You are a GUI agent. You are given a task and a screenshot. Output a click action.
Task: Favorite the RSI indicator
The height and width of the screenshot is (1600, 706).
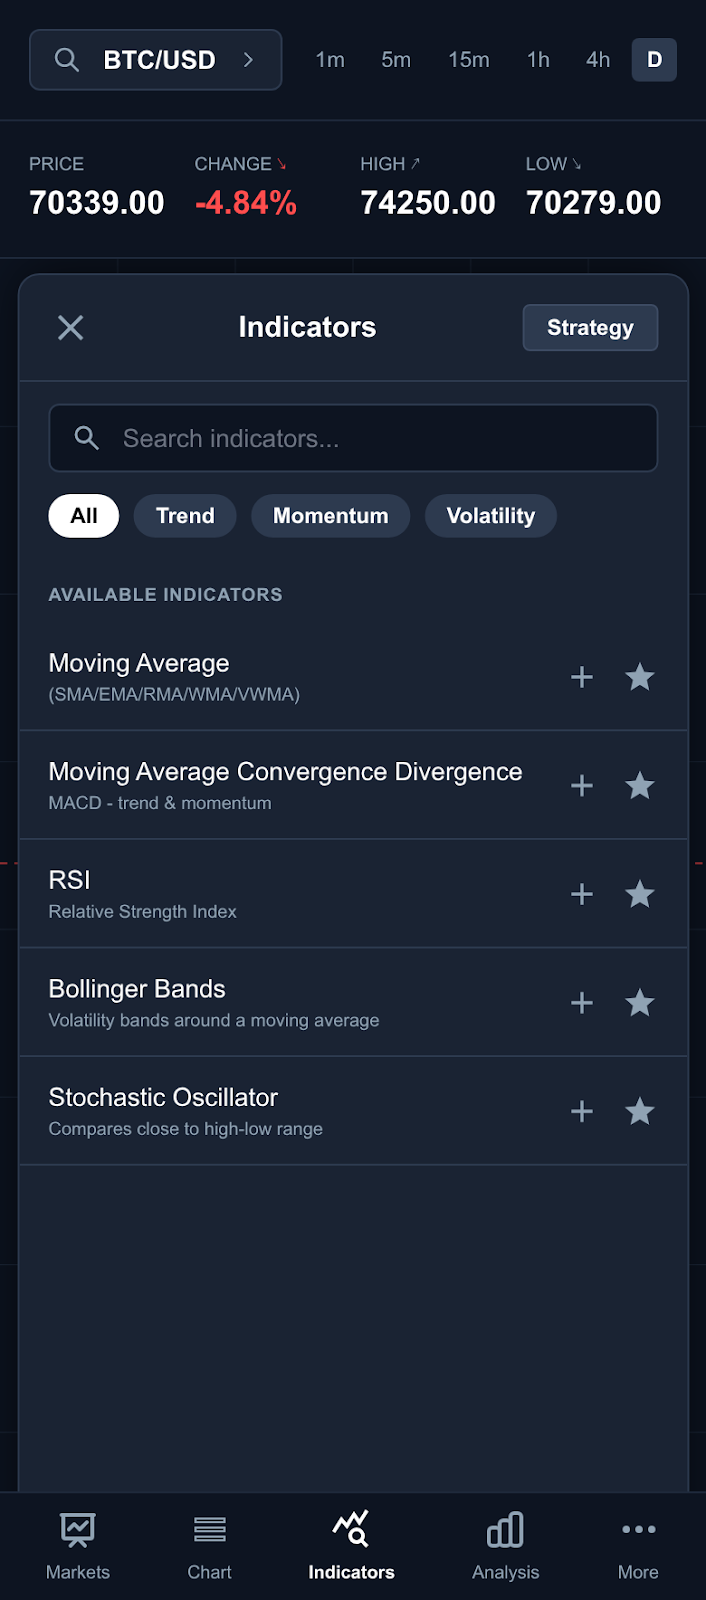pyautogui.click(x=640, y=894)
